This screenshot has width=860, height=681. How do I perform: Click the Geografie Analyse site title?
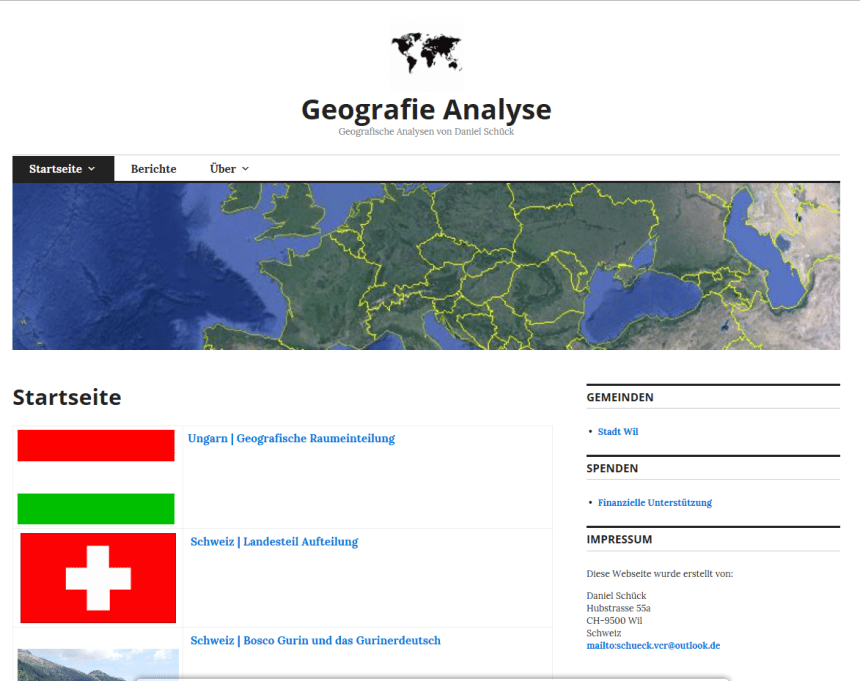[x=426, y=109]
